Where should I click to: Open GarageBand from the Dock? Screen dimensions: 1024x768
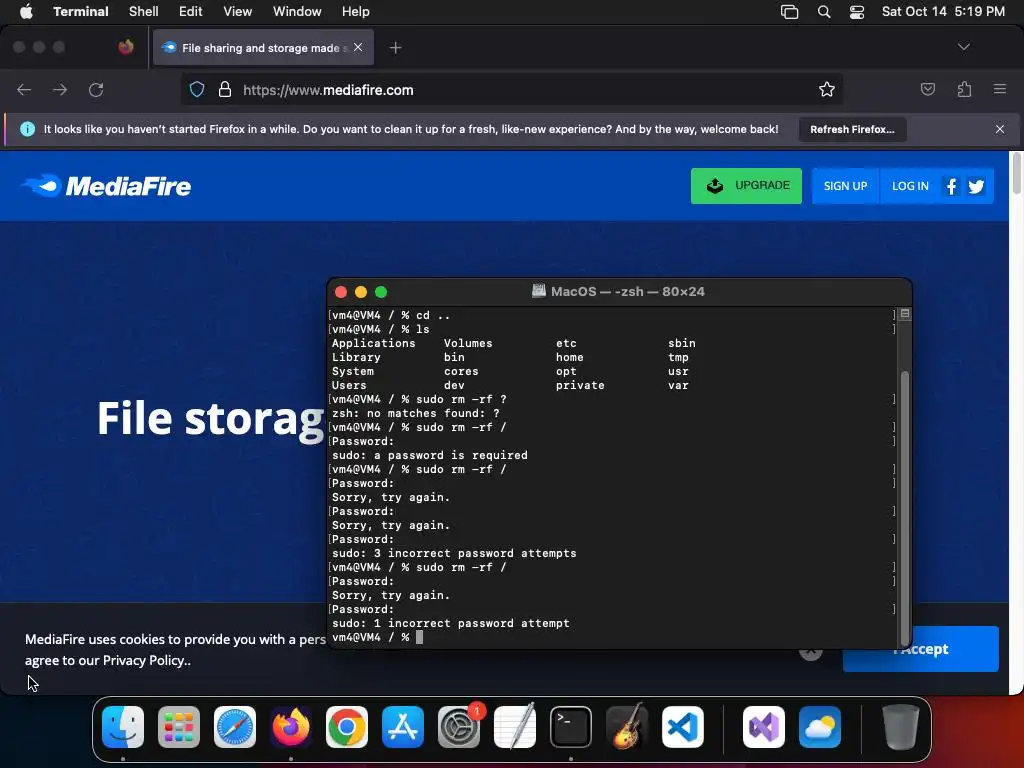tap(627, 727)
